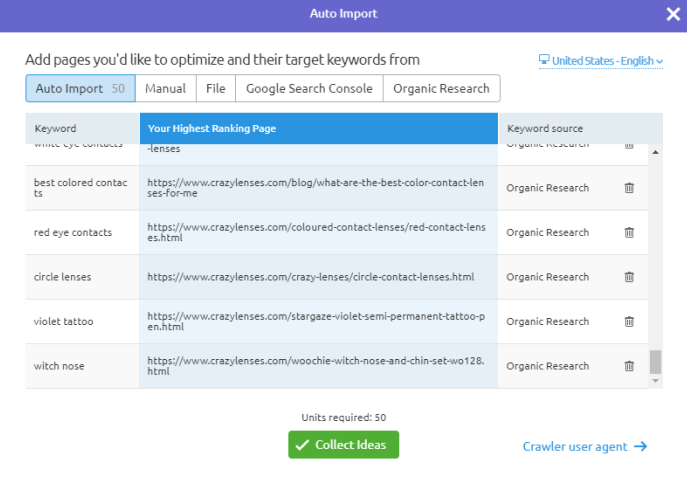Delete the 'best colored contacts' keyword row
The image size is (687, 477).
pyautogui.click(x=629, y=188)
